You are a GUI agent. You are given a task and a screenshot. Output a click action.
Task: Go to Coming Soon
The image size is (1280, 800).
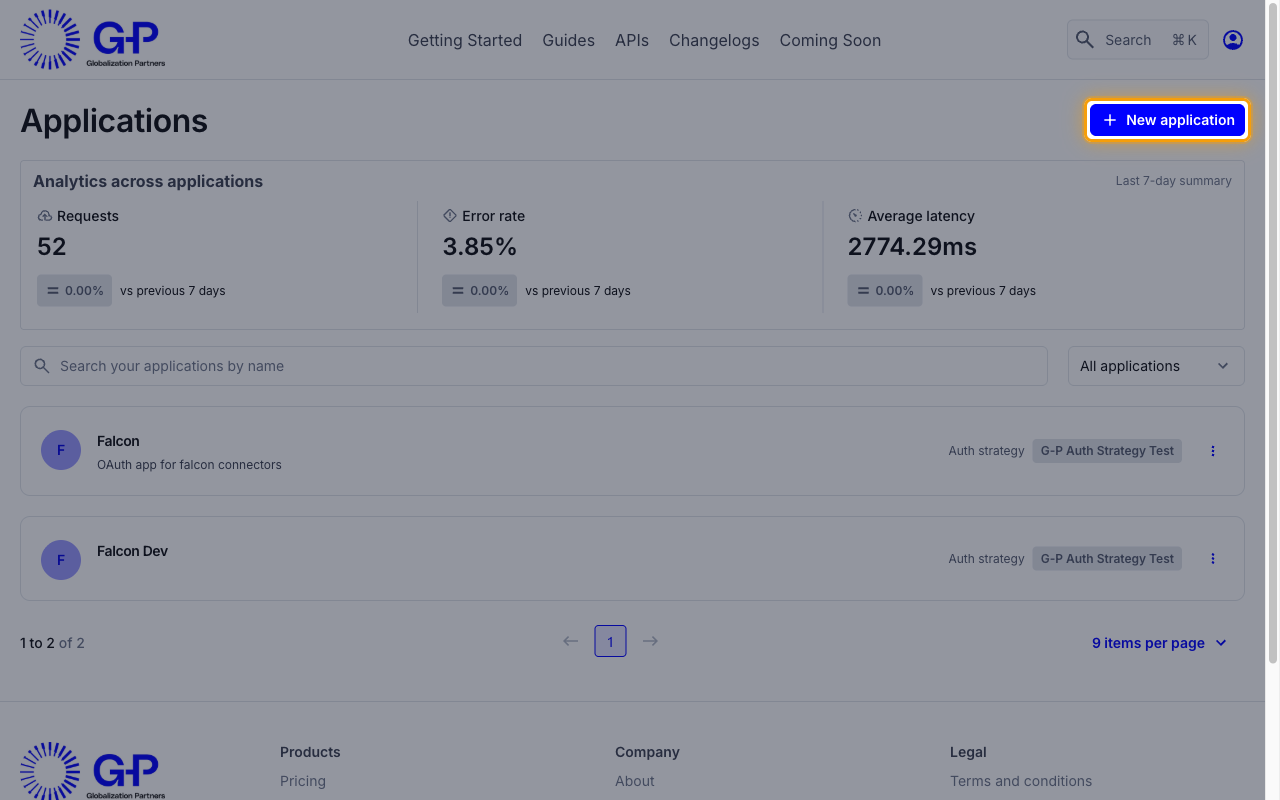click(x=830, y=40)
